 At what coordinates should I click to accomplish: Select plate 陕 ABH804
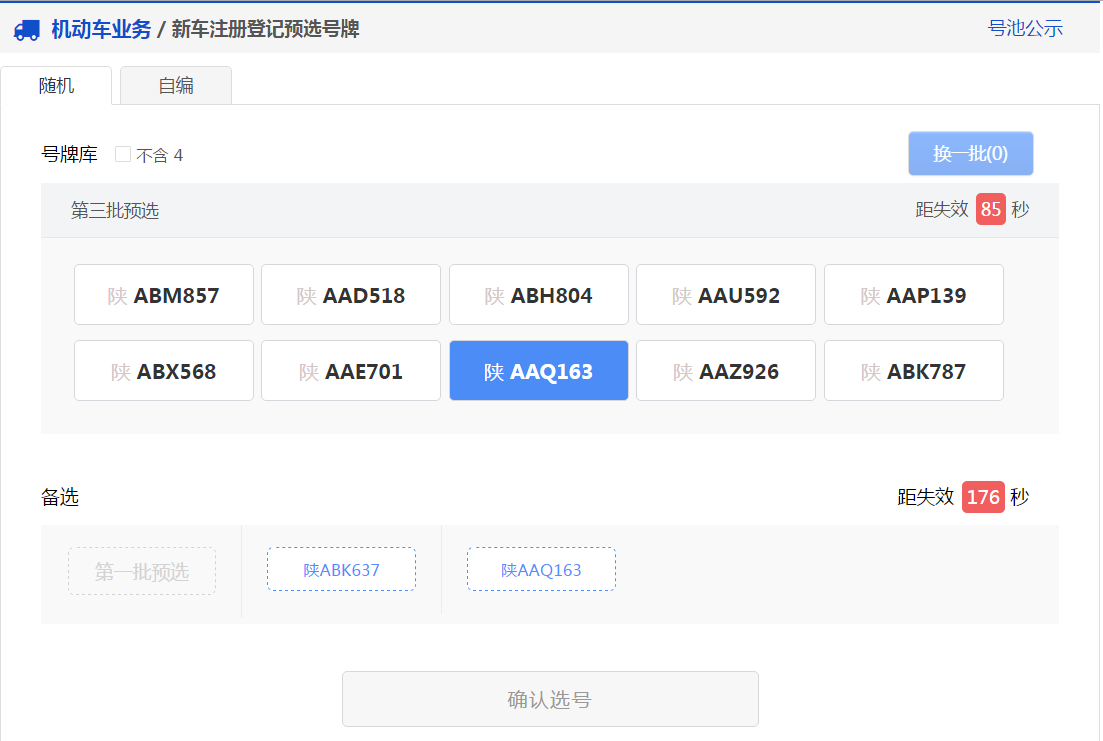[x=539, y=295]
